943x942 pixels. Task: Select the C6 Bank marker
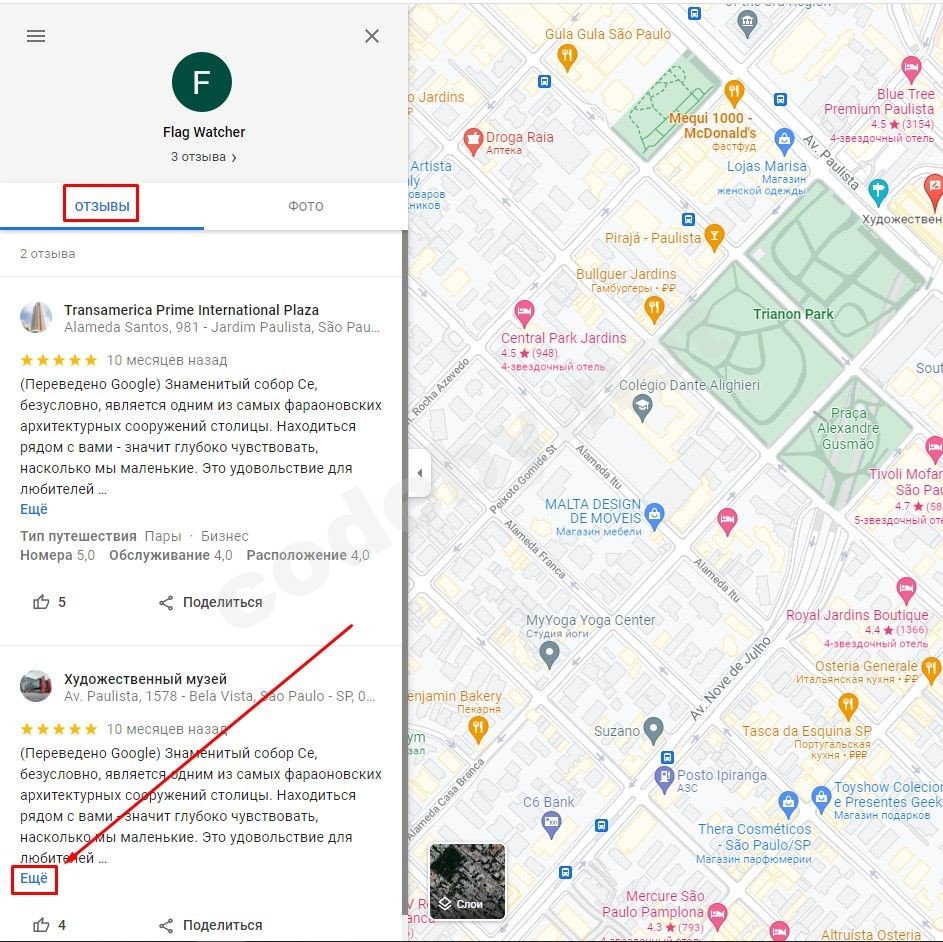click(x=551, y=823)
